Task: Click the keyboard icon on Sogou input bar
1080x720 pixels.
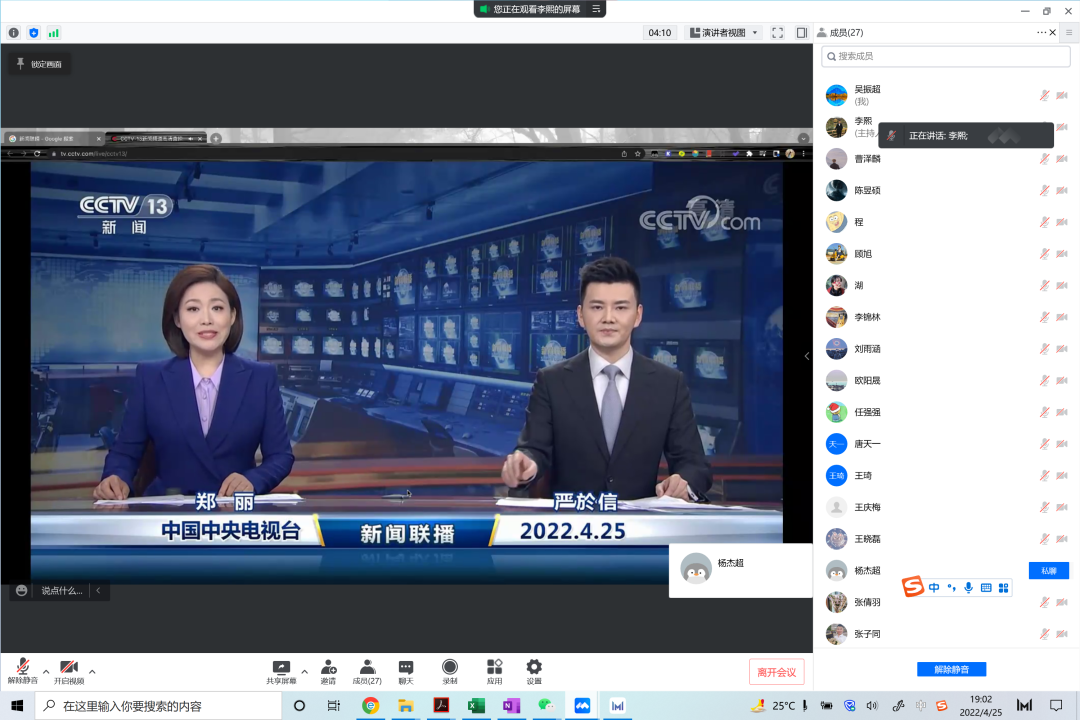Action: pos(985,587)
